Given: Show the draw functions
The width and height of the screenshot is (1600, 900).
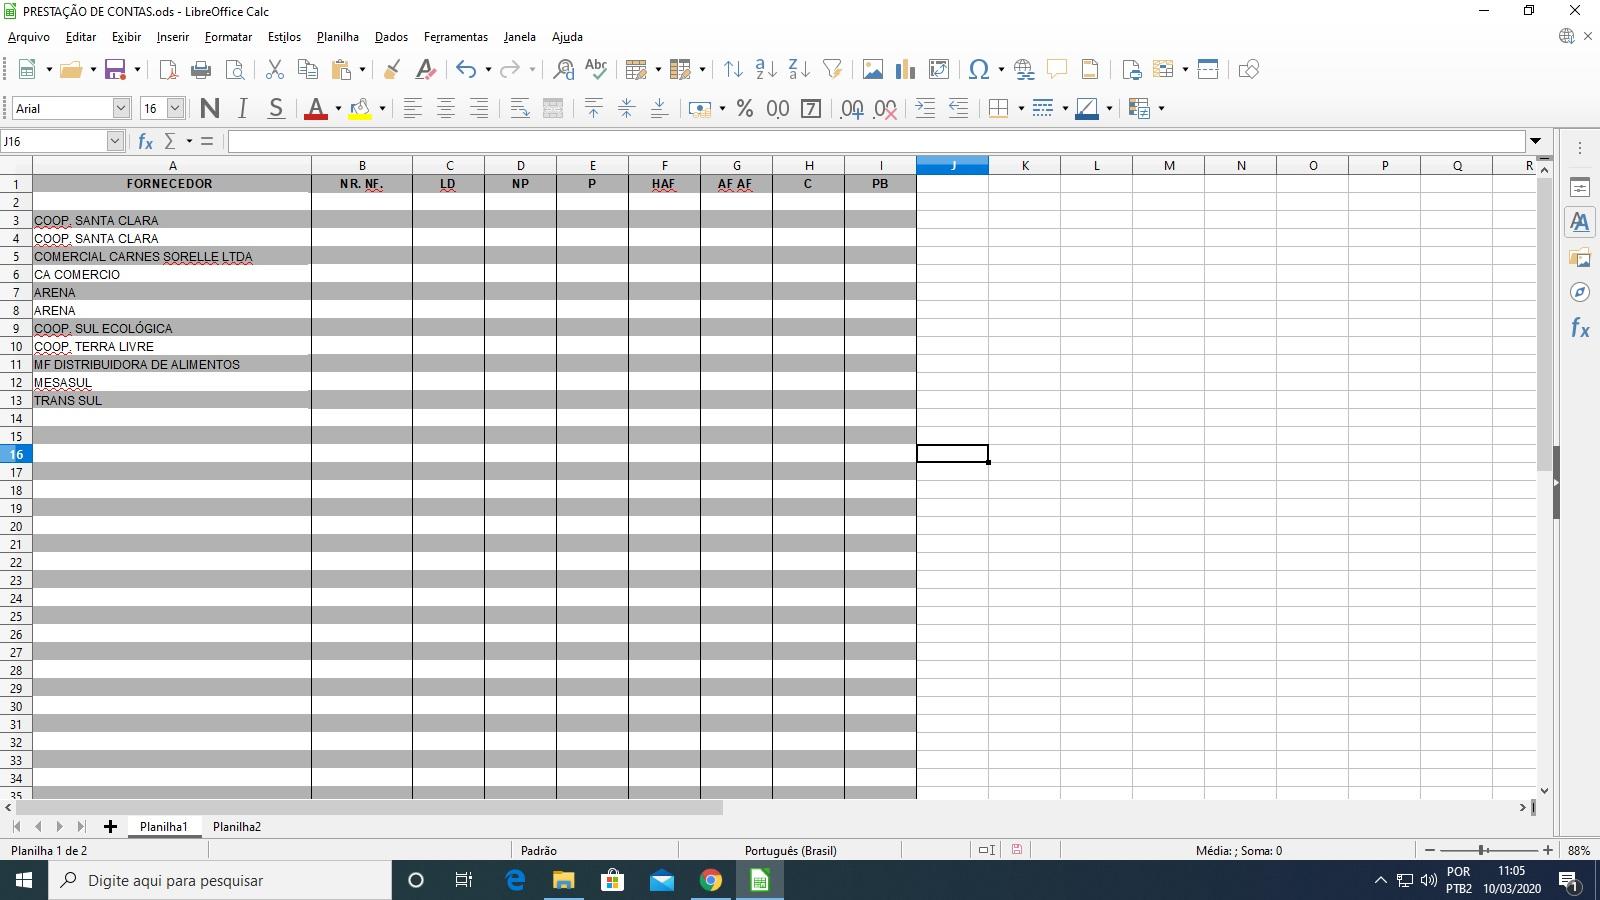Looking at the screenshot, I should click(x=1248, y=69).
